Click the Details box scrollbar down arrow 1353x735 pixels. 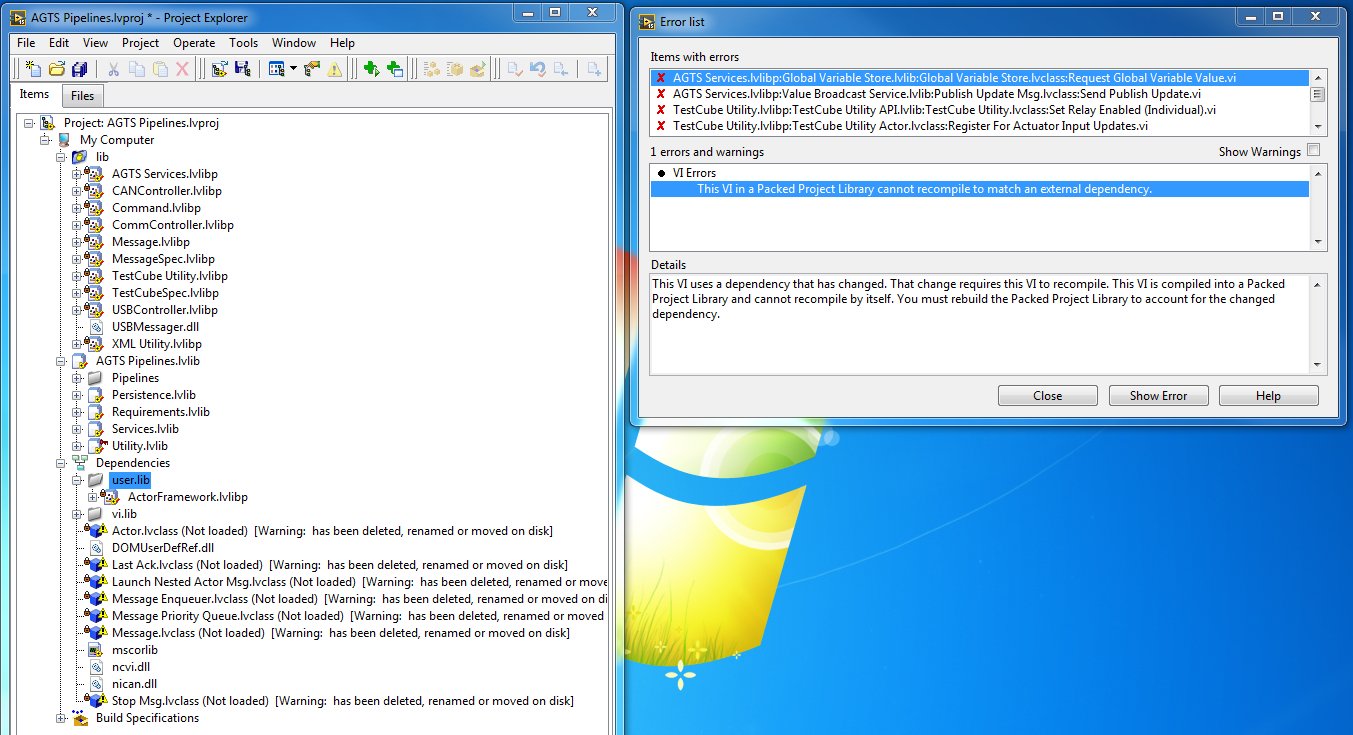[x=1318, y=366]
